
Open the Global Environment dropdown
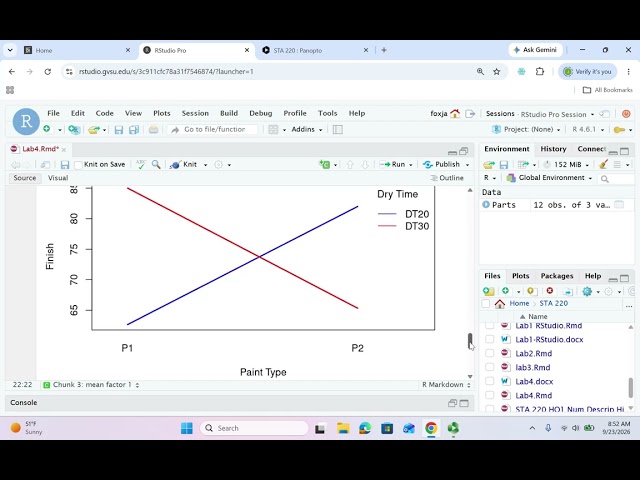549,178
